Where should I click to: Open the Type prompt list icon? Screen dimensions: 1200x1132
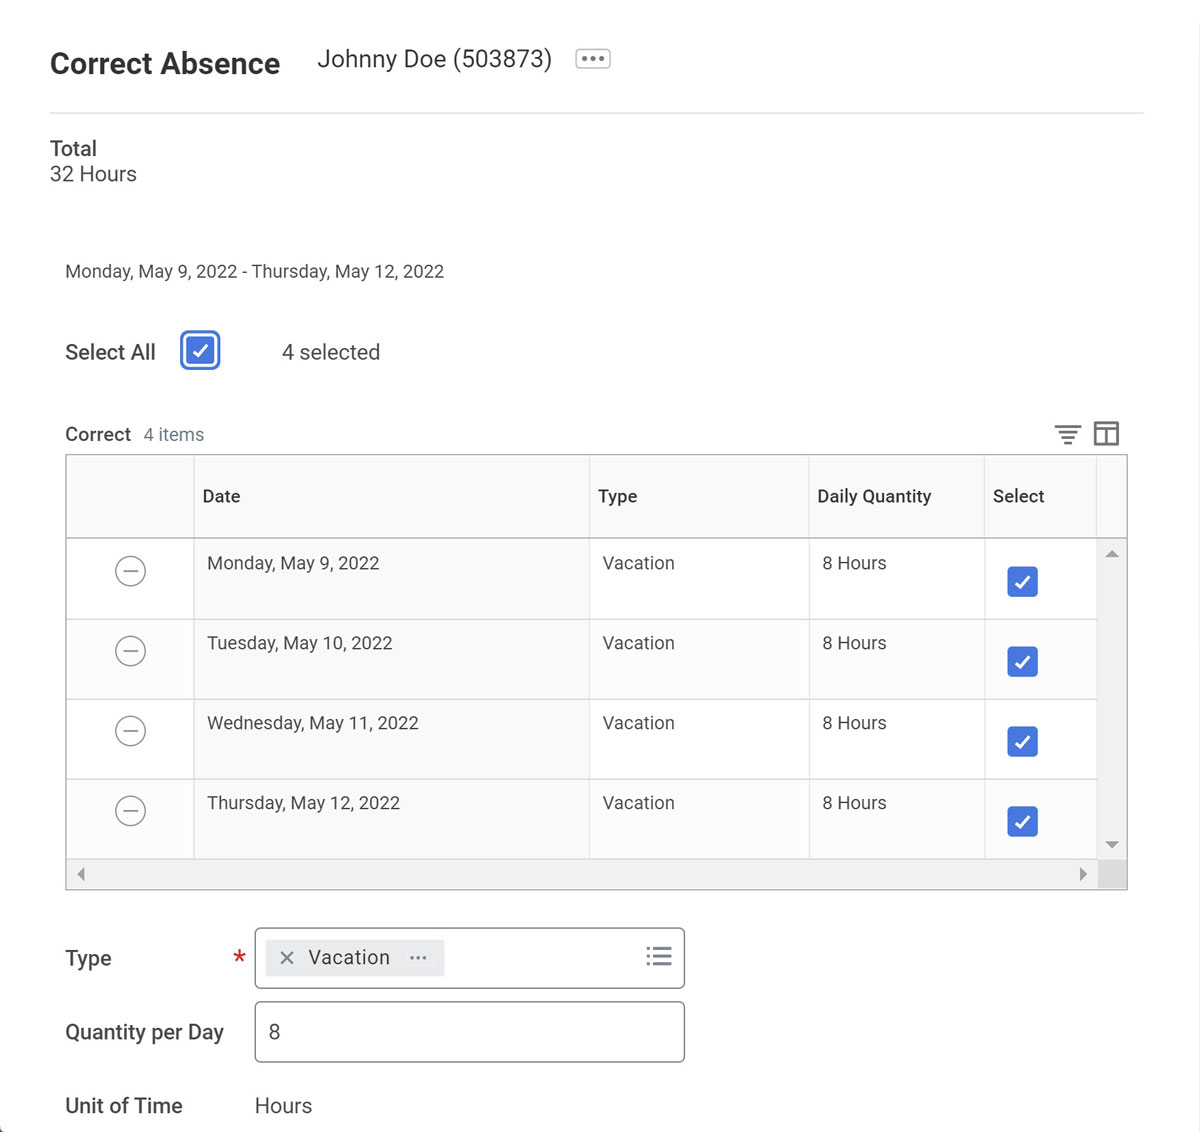tap(659, 957)
